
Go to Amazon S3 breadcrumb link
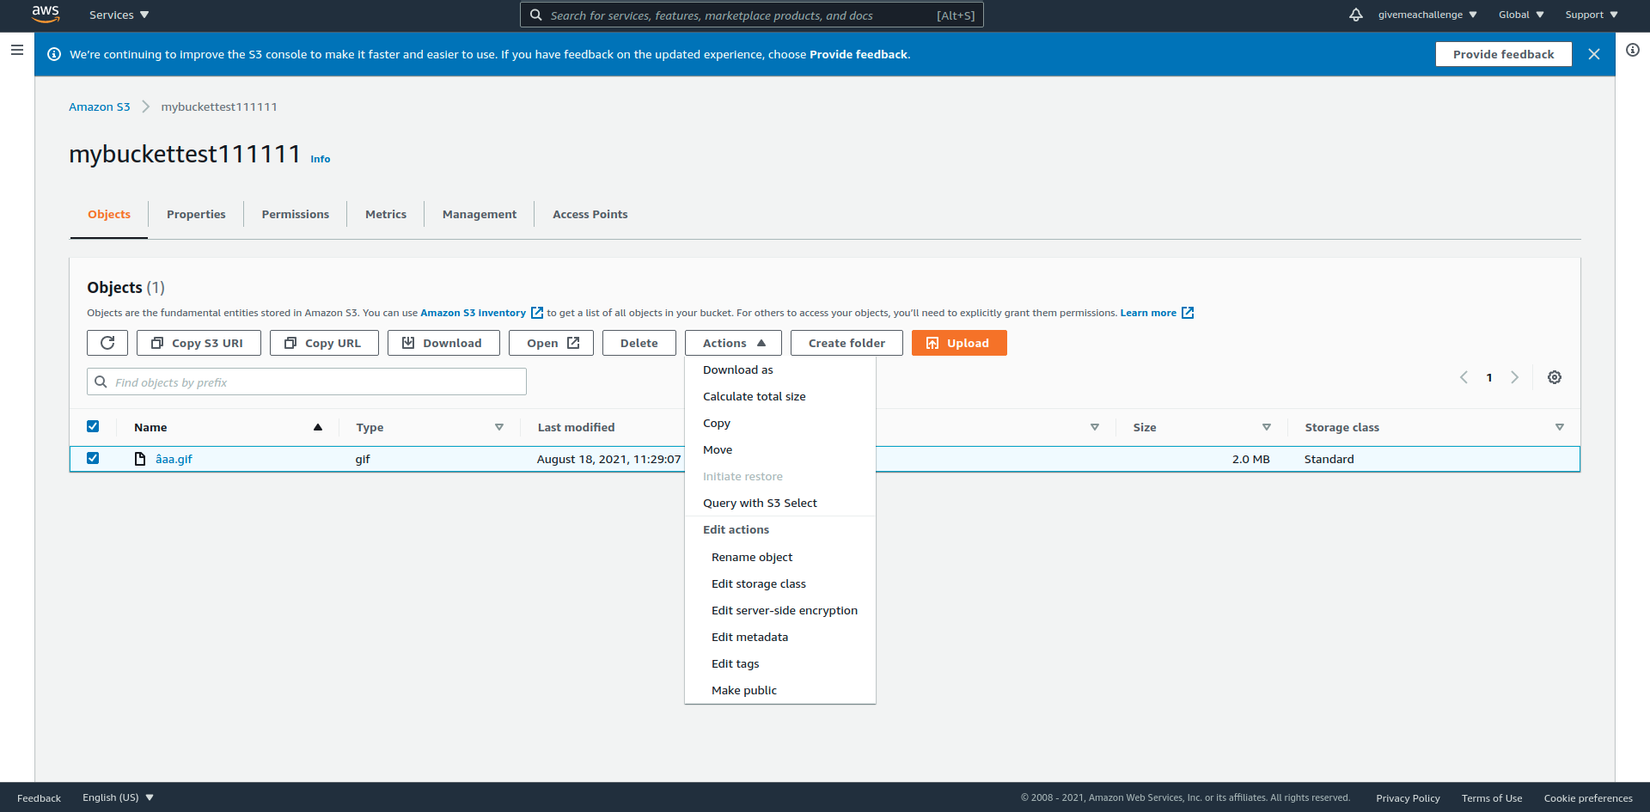tap(99, 107)
